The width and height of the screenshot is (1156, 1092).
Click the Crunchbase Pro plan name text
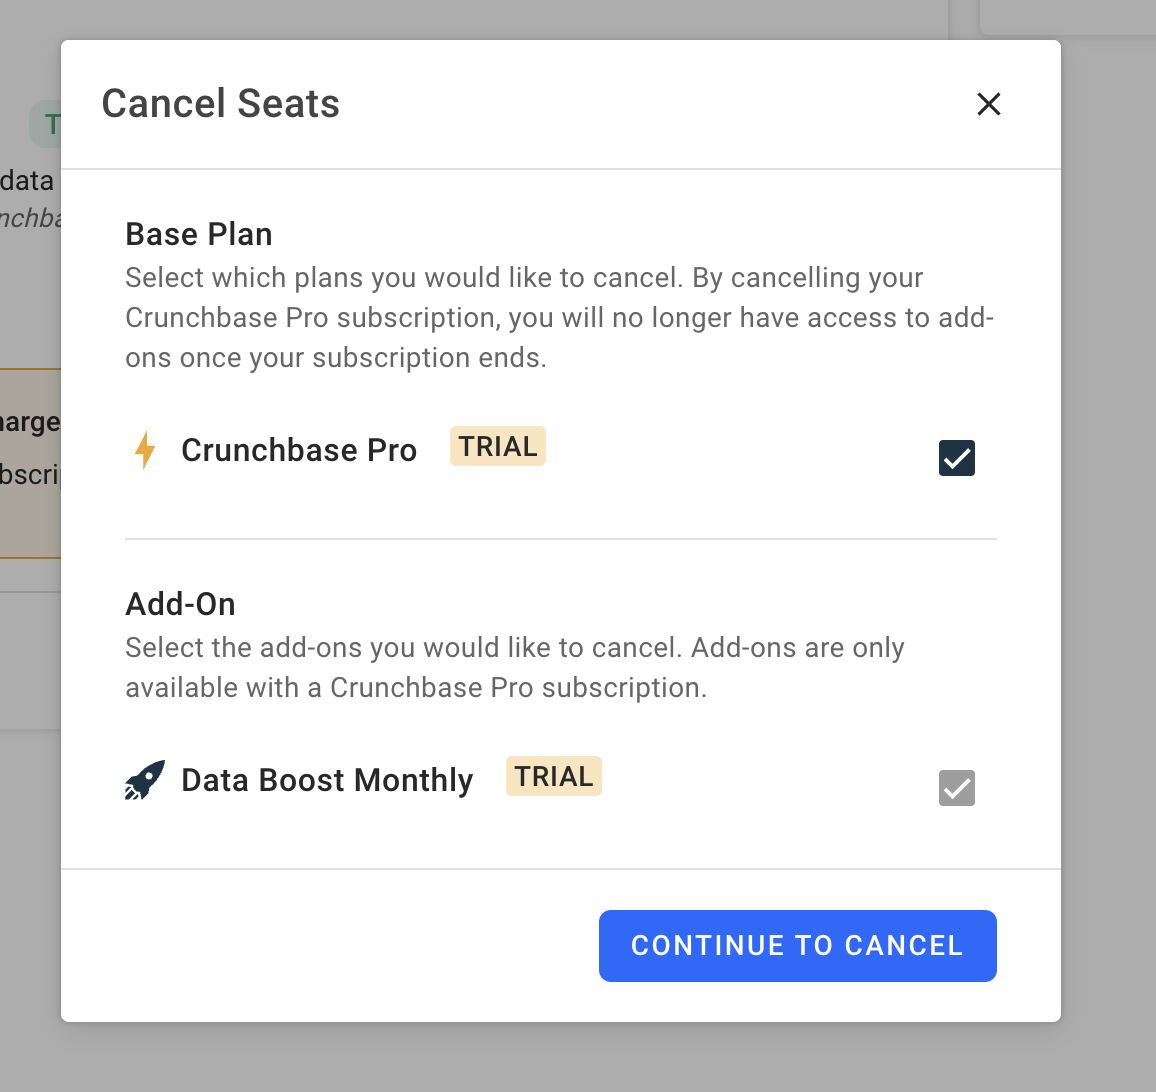(x=298, y=450)
